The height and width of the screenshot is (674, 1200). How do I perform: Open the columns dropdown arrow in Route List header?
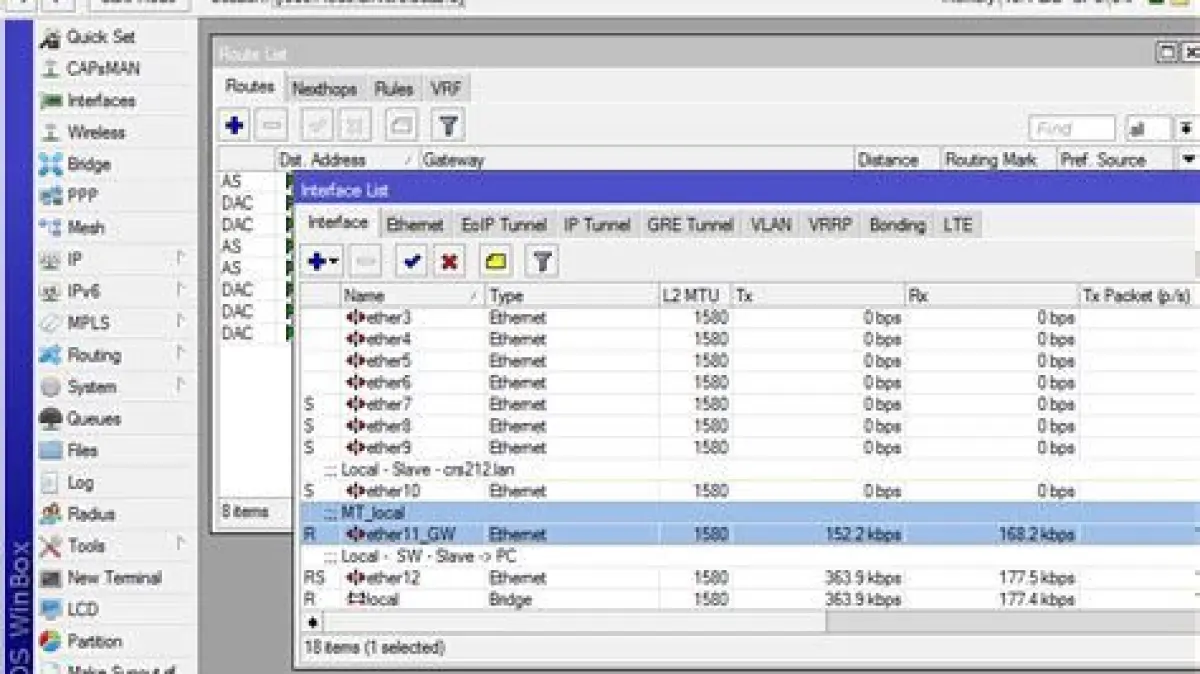point(1188,160)
